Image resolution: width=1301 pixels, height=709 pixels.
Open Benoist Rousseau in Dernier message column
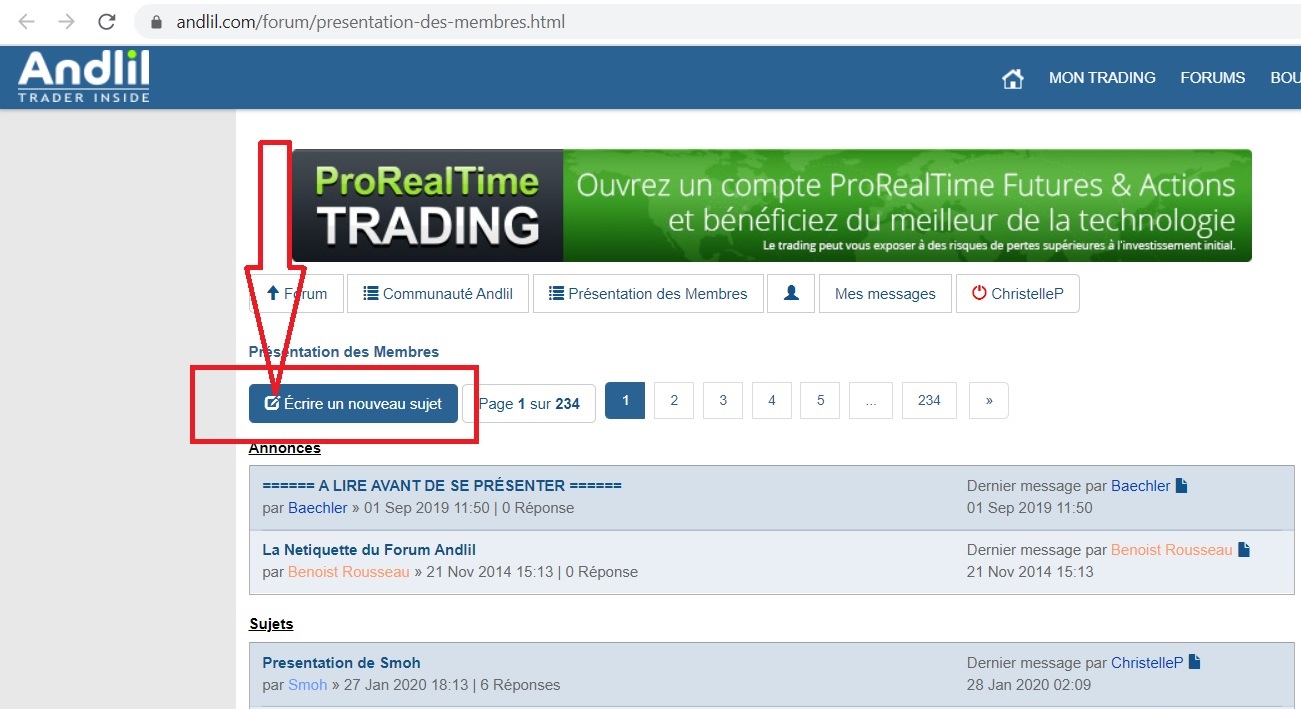[x=1172, y=550]
